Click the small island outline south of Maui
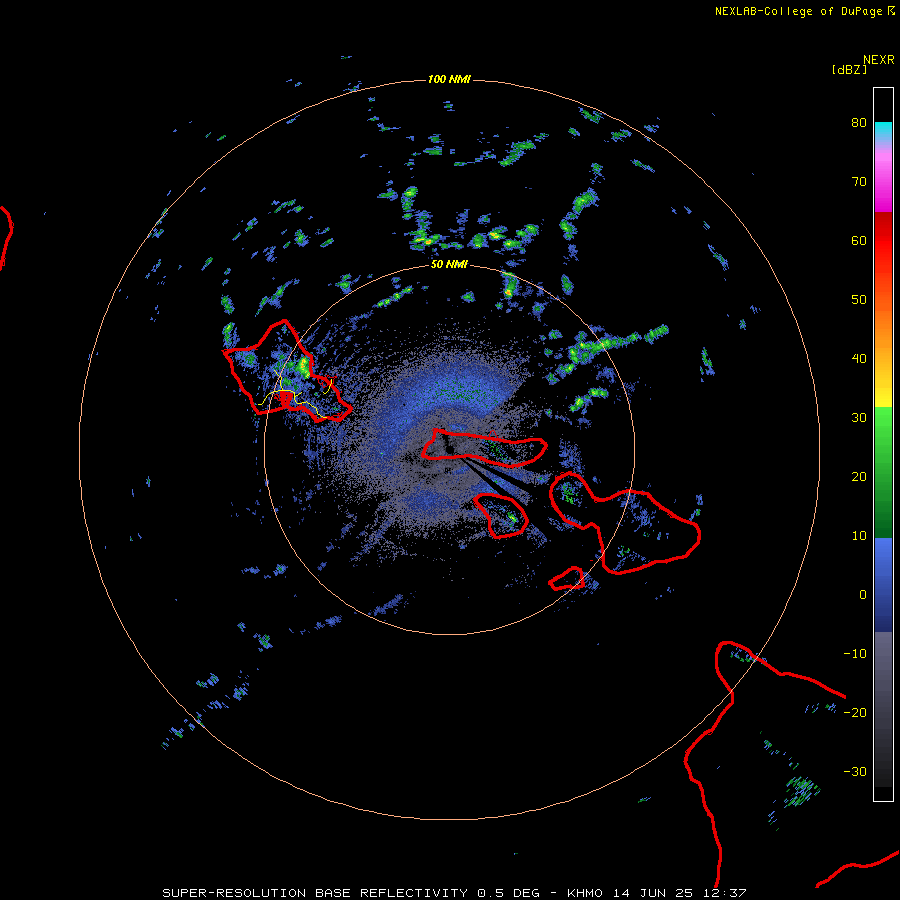The height and width of the screenshot is (900, 900). tap(567, 579)
